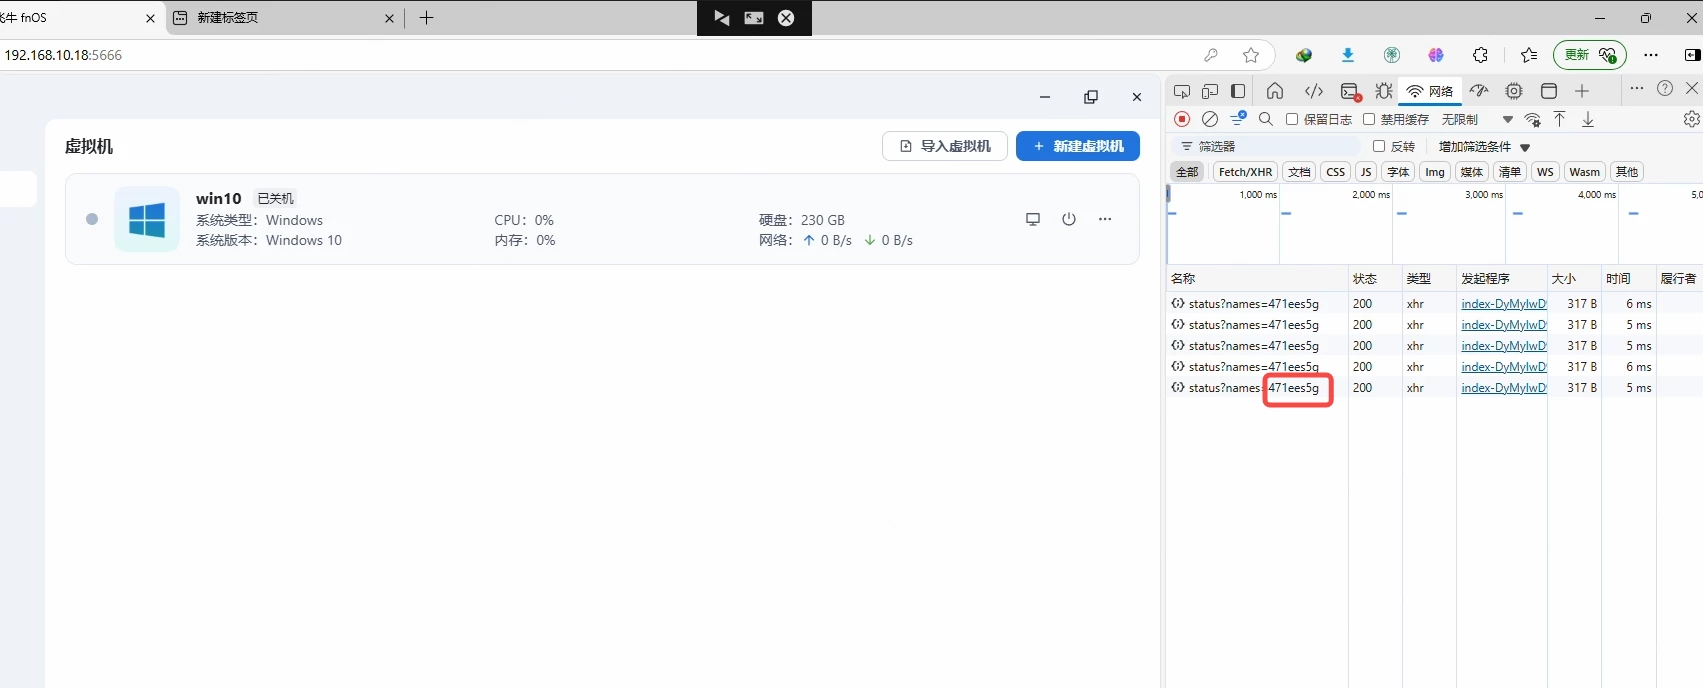The height and width of the screenshot is (688, 1703).
Task: Filter requests by CSS
Action: coord(1336,172)
